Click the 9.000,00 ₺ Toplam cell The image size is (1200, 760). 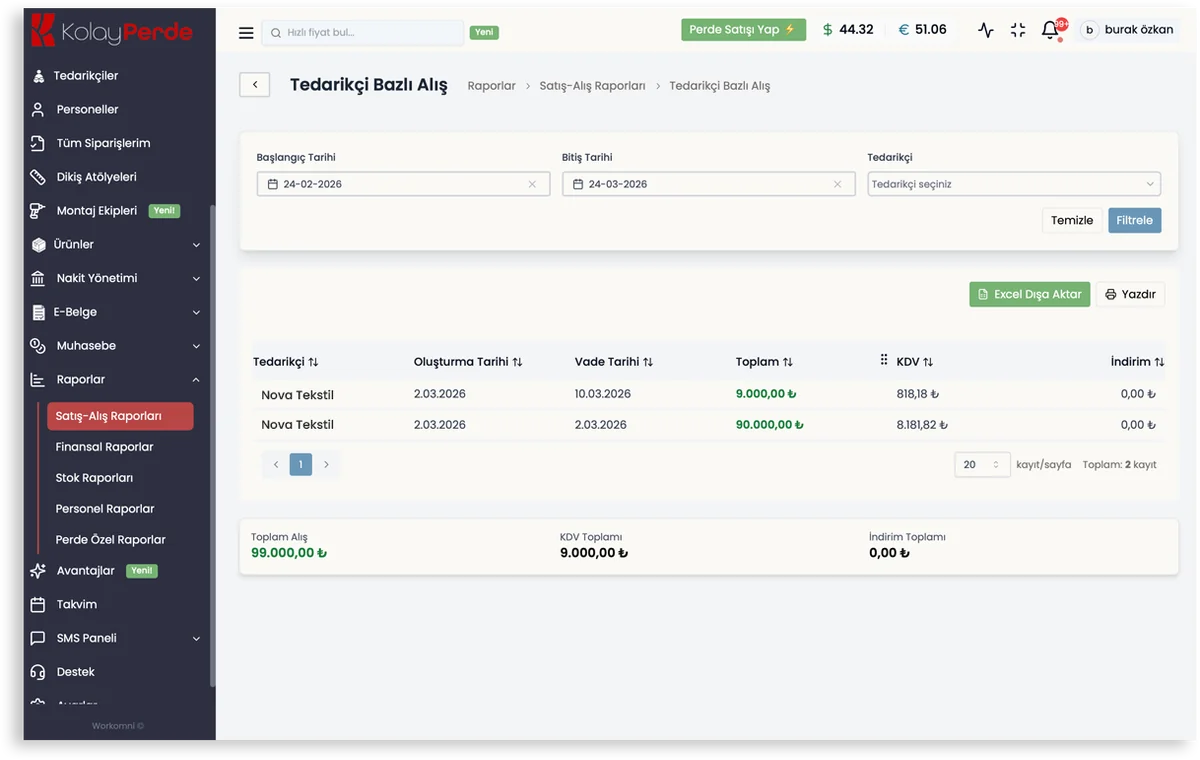(766, 394)
